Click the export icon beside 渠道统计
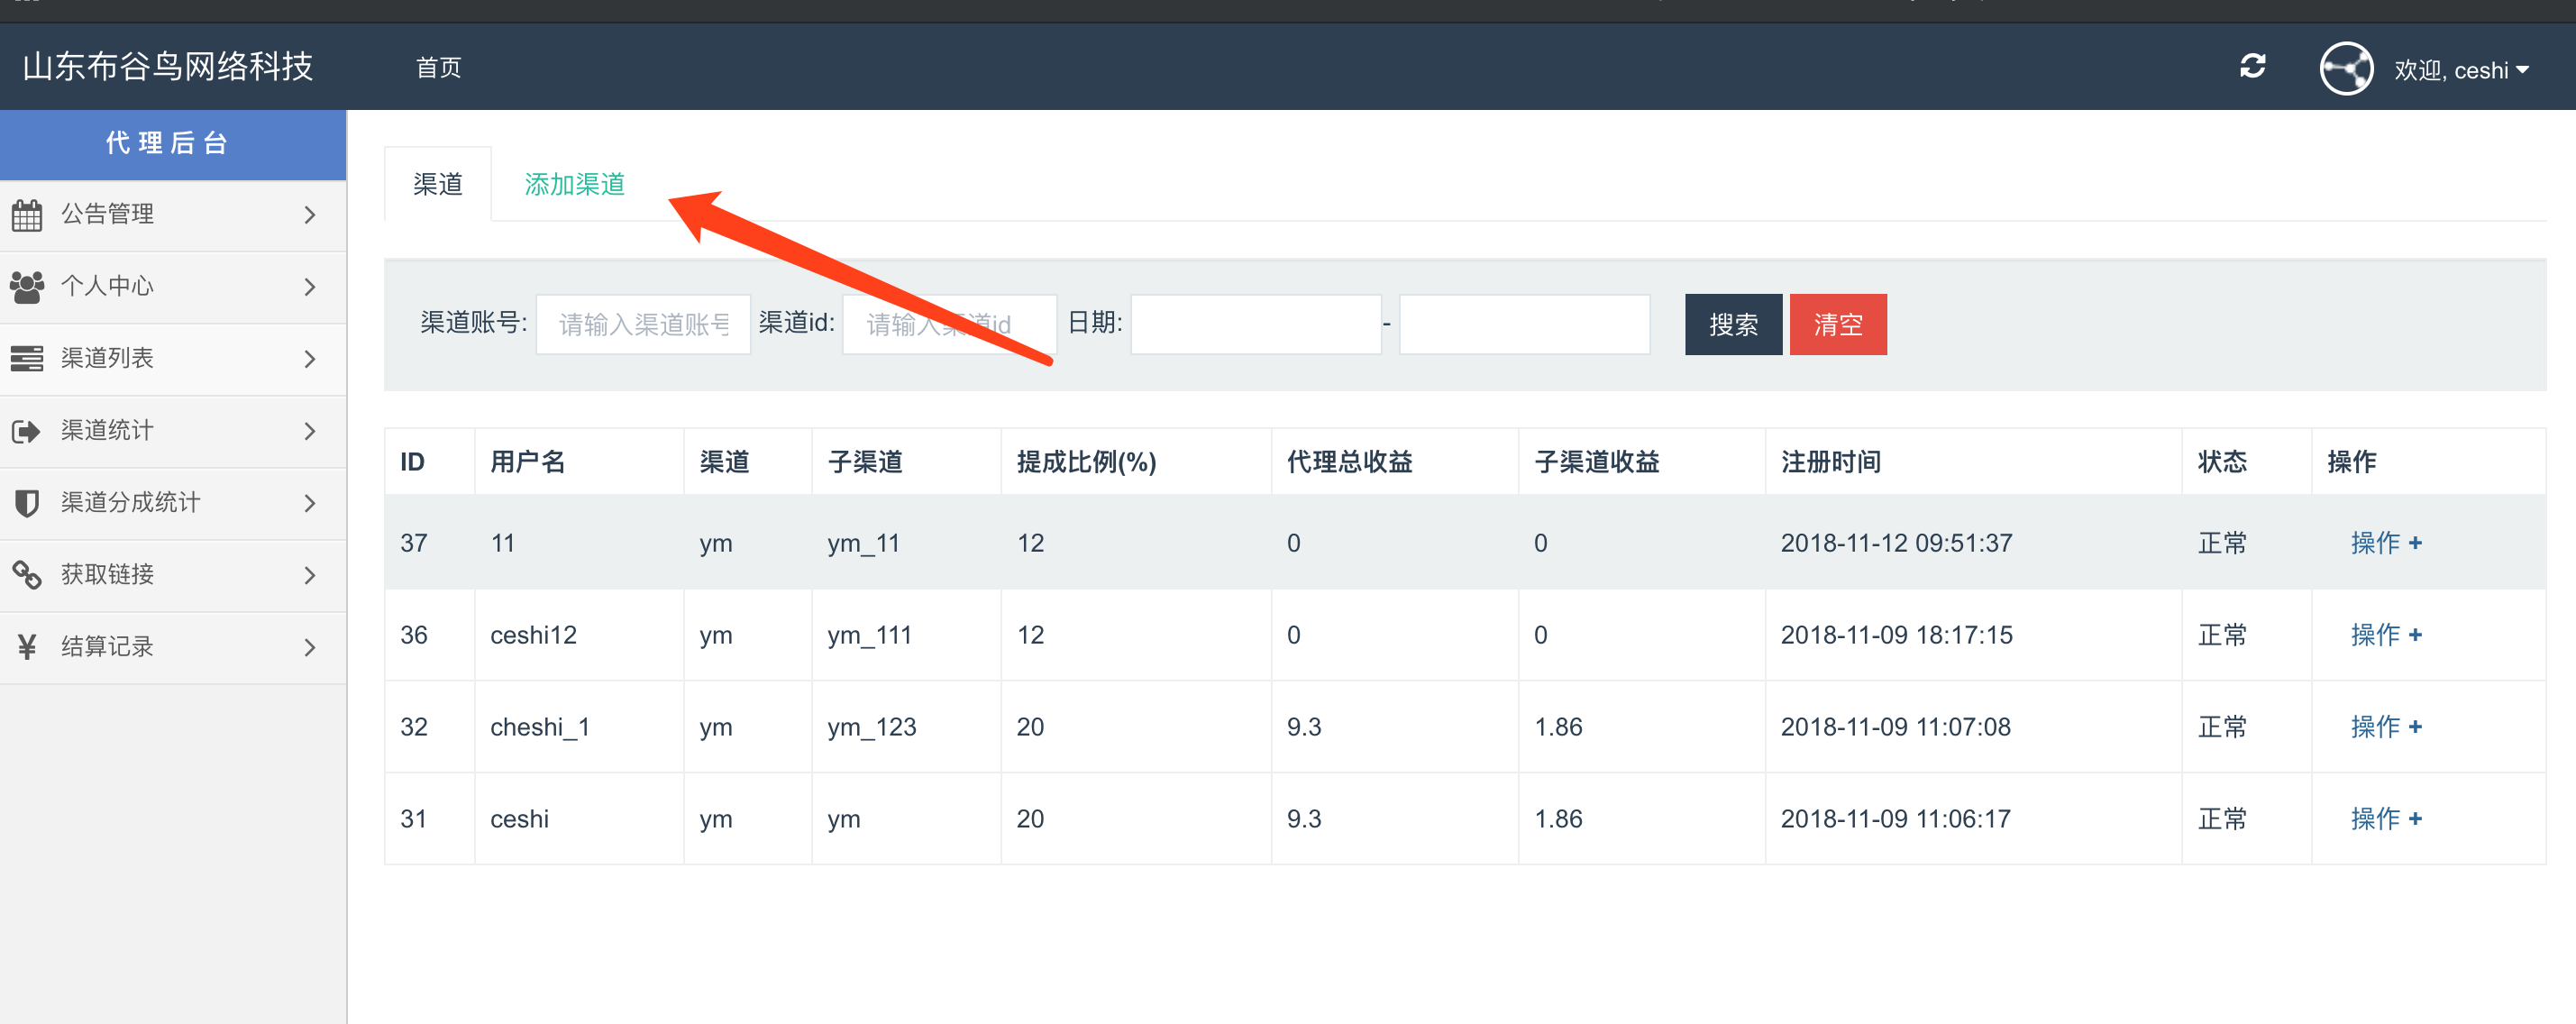The image size is (2576, 1024). pyautogui.click(x=27, y=431)
